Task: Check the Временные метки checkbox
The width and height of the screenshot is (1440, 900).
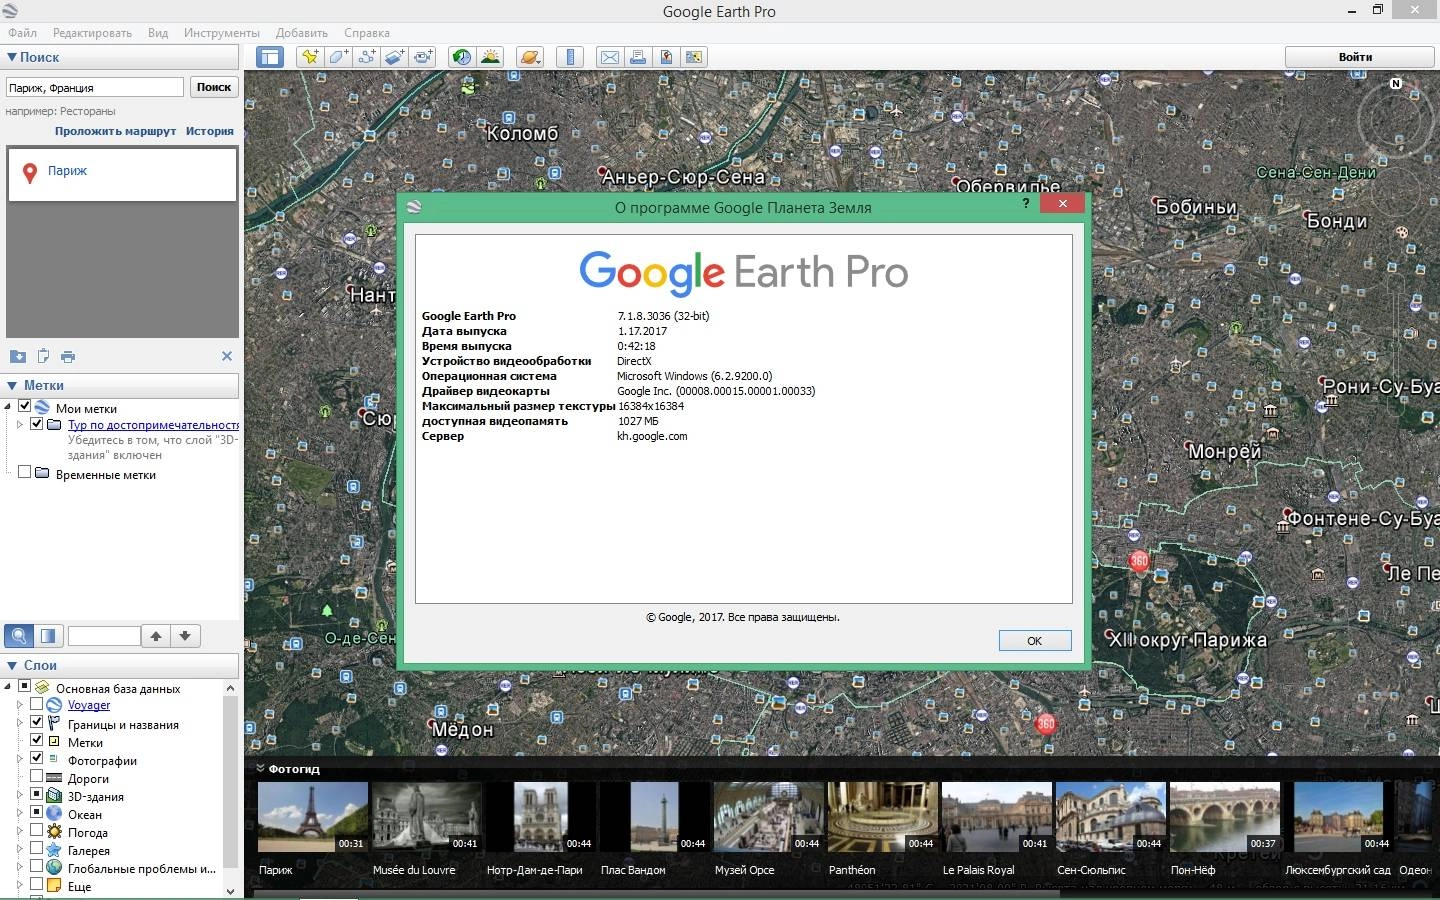Action: pyautogui.click(x=25, y=473)
